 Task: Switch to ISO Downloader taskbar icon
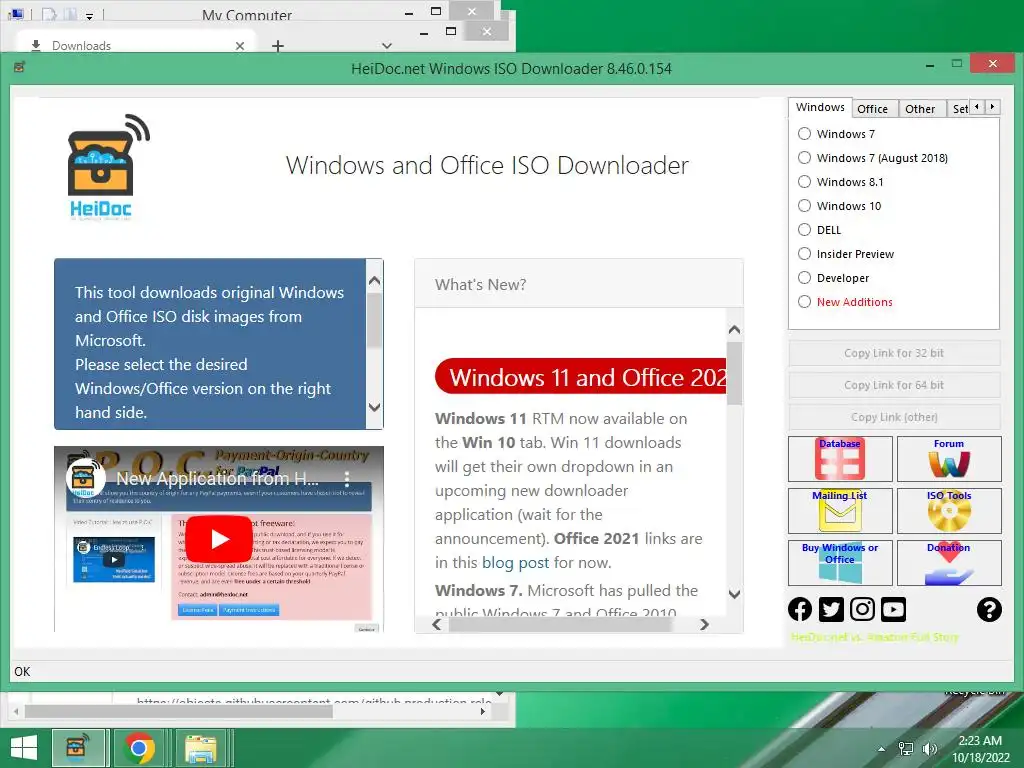pos(78,748)
